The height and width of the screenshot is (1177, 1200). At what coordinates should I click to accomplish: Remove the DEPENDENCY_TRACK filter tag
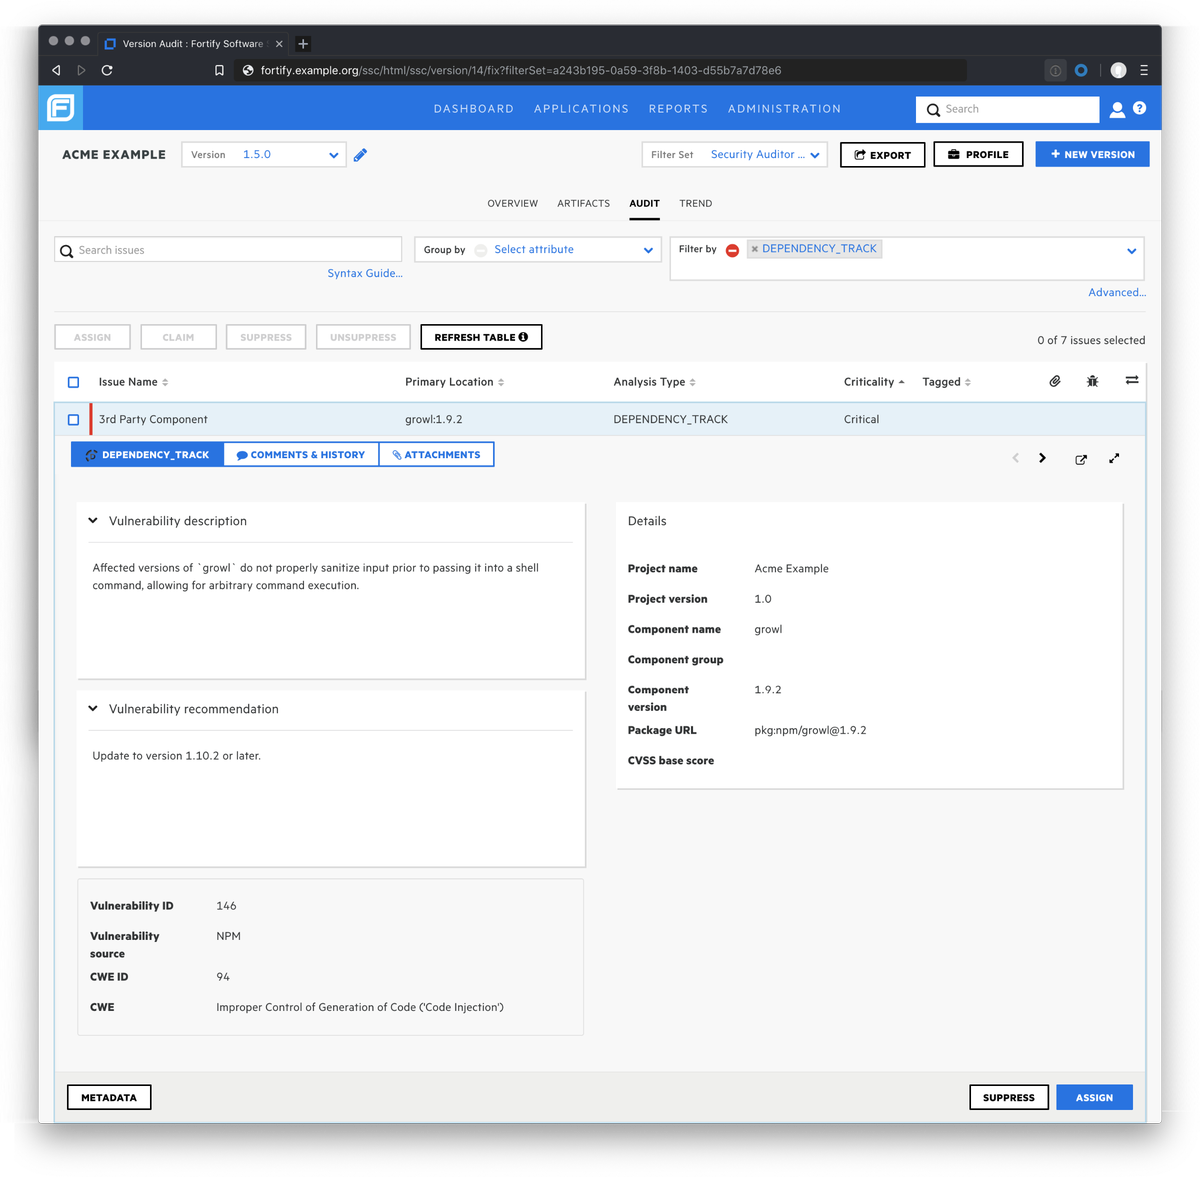[x=755, y=249]
